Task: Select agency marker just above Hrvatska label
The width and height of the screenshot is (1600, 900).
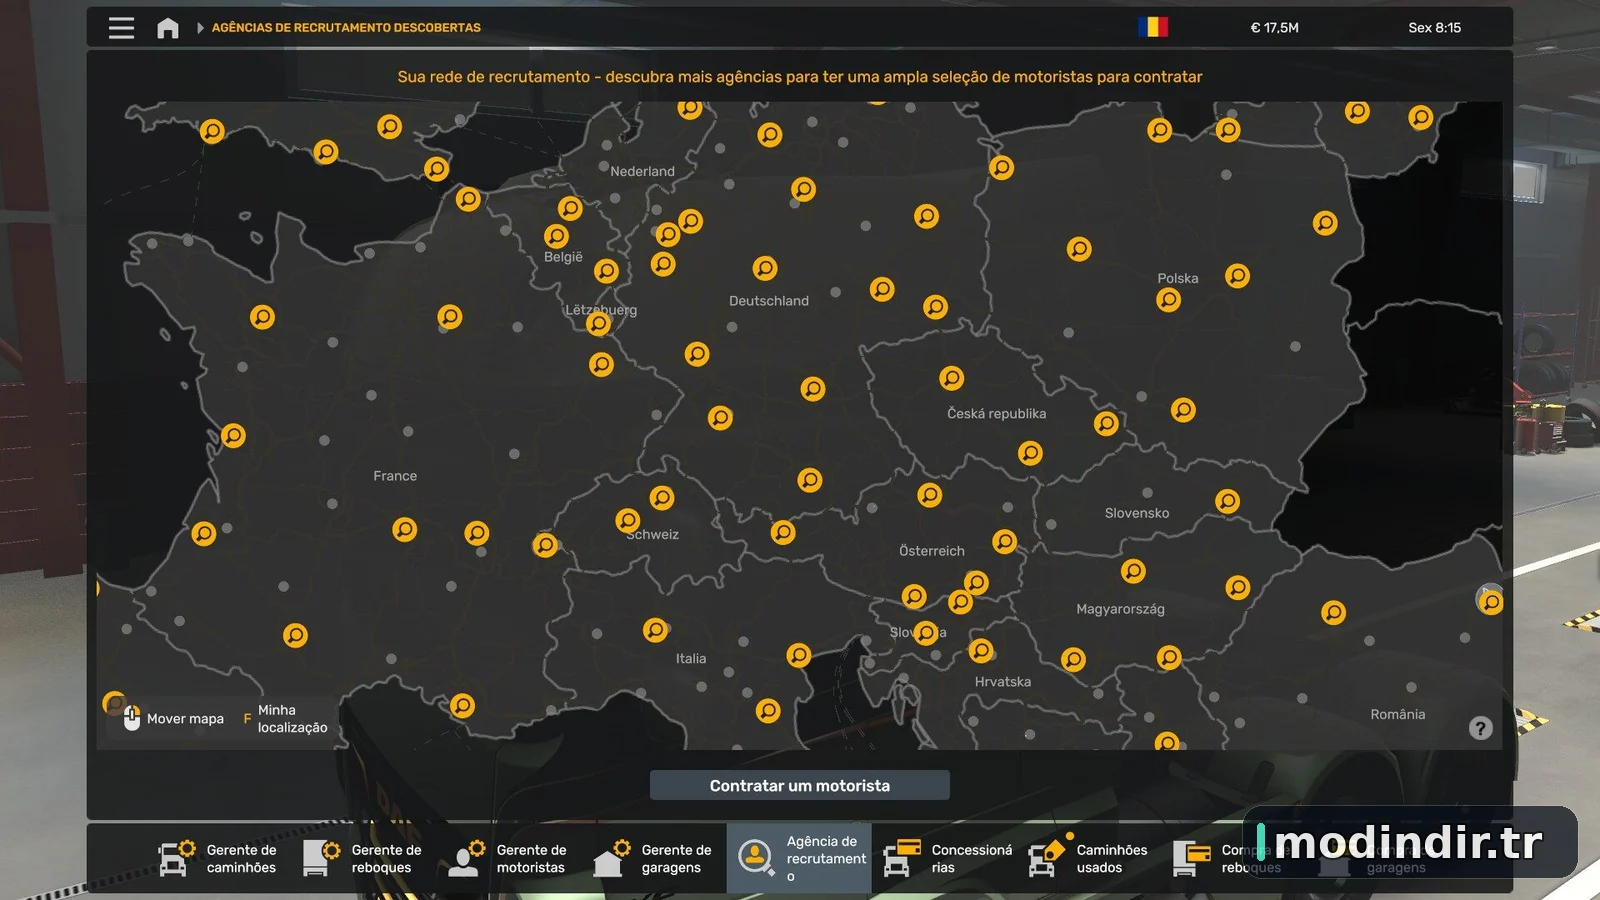Action: 982,651
